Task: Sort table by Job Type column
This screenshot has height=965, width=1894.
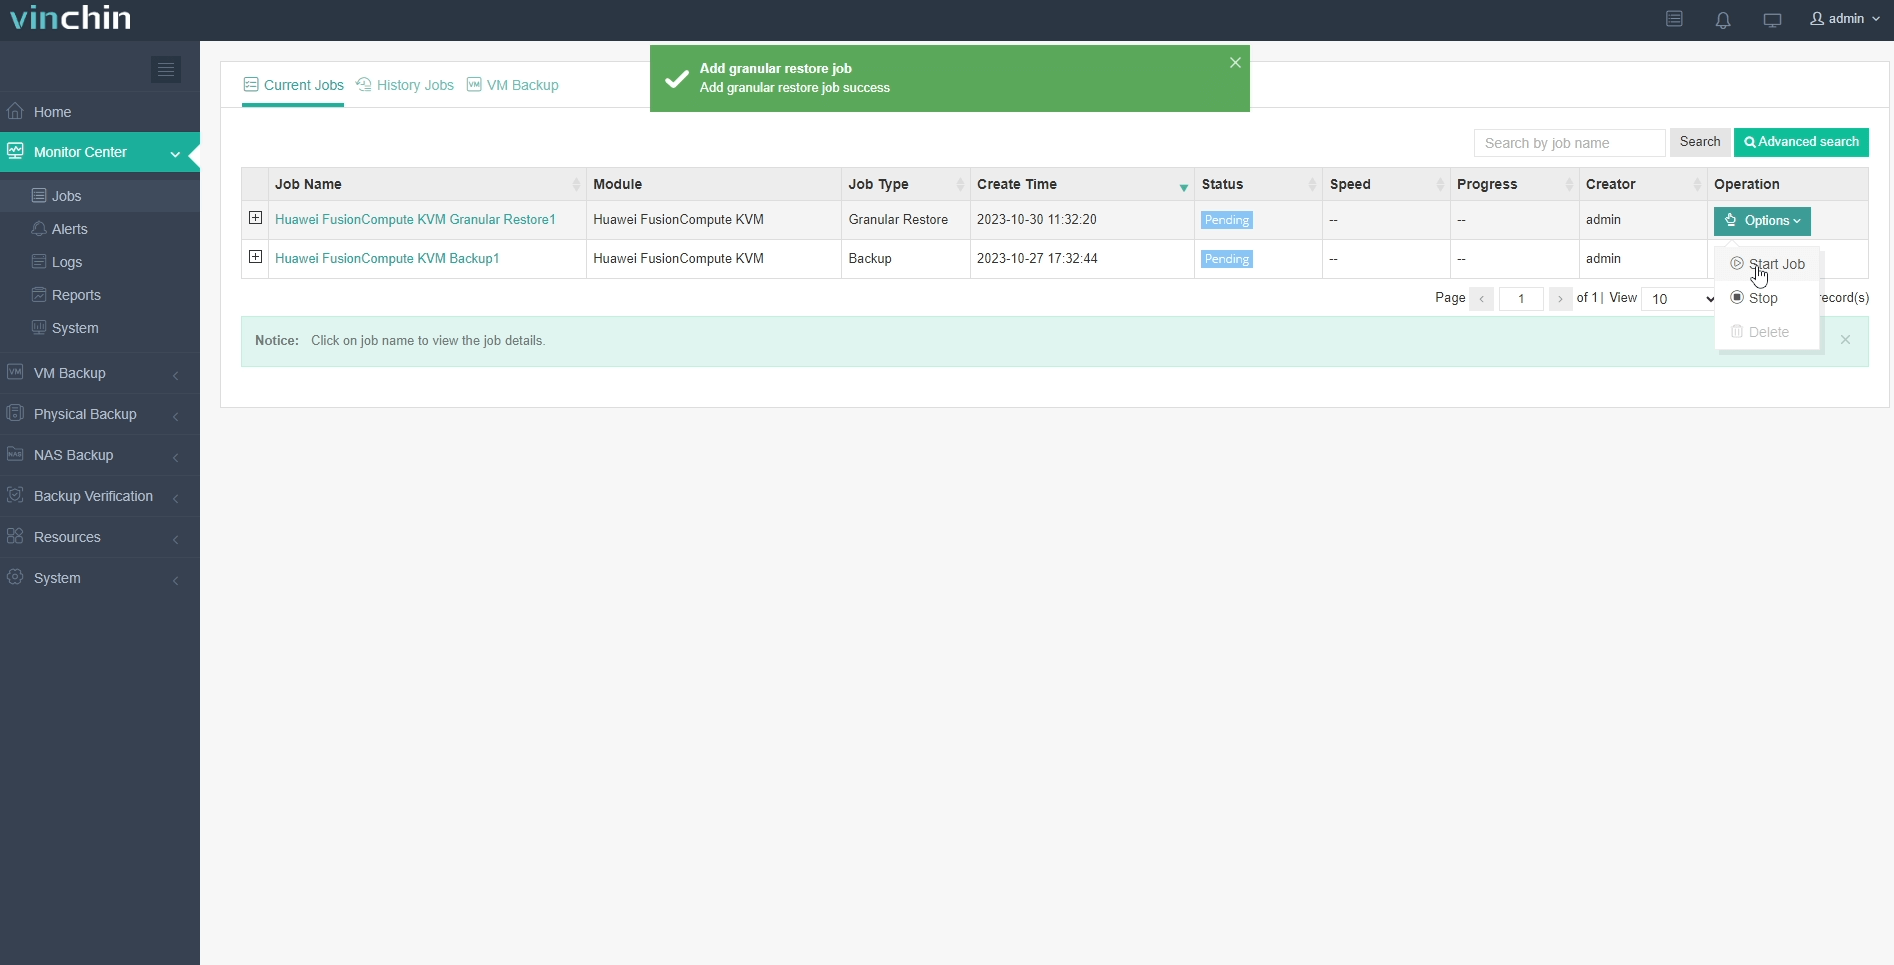Action: coord(906,184)
